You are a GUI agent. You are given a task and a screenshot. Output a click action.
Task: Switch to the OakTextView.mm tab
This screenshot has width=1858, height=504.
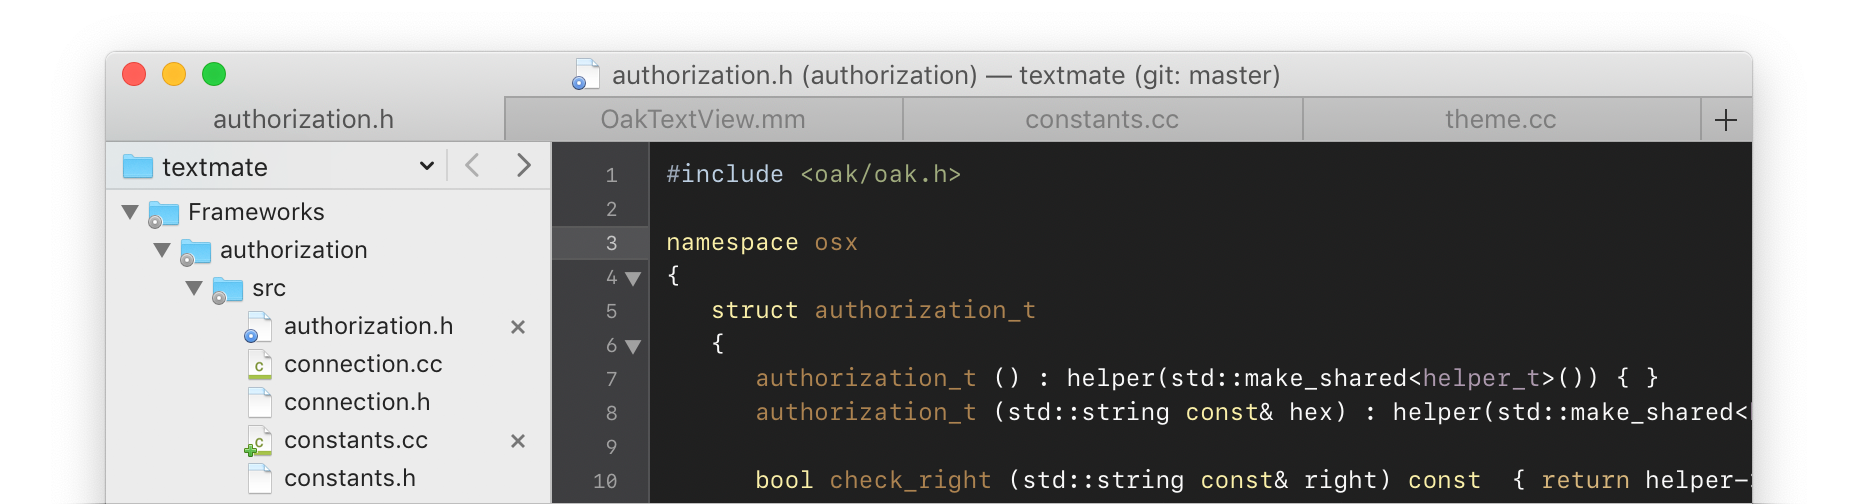pos(703,120)
